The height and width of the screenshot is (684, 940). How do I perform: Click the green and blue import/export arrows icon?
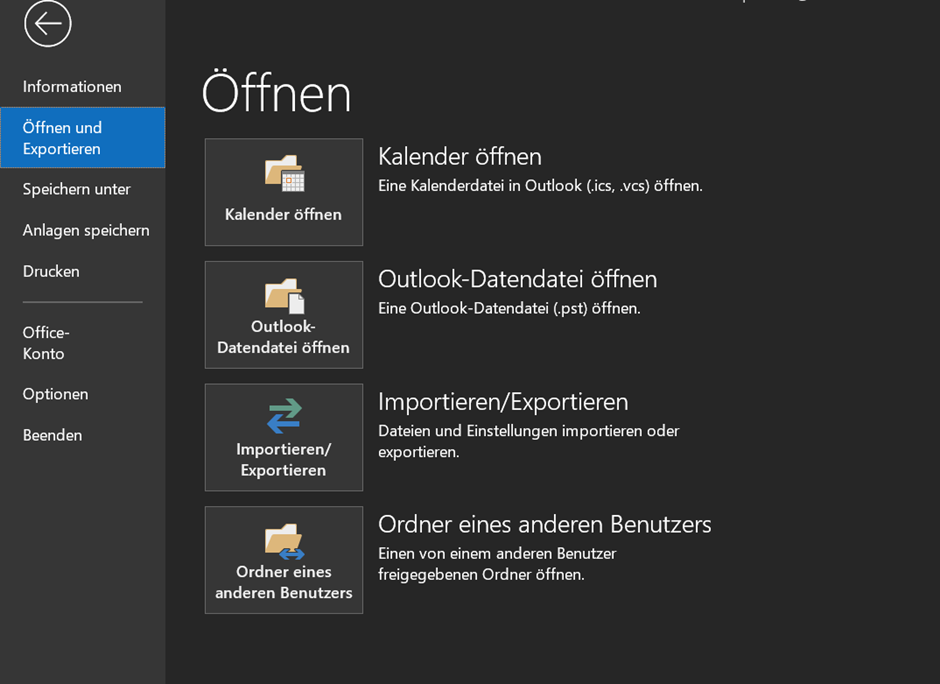284,415
